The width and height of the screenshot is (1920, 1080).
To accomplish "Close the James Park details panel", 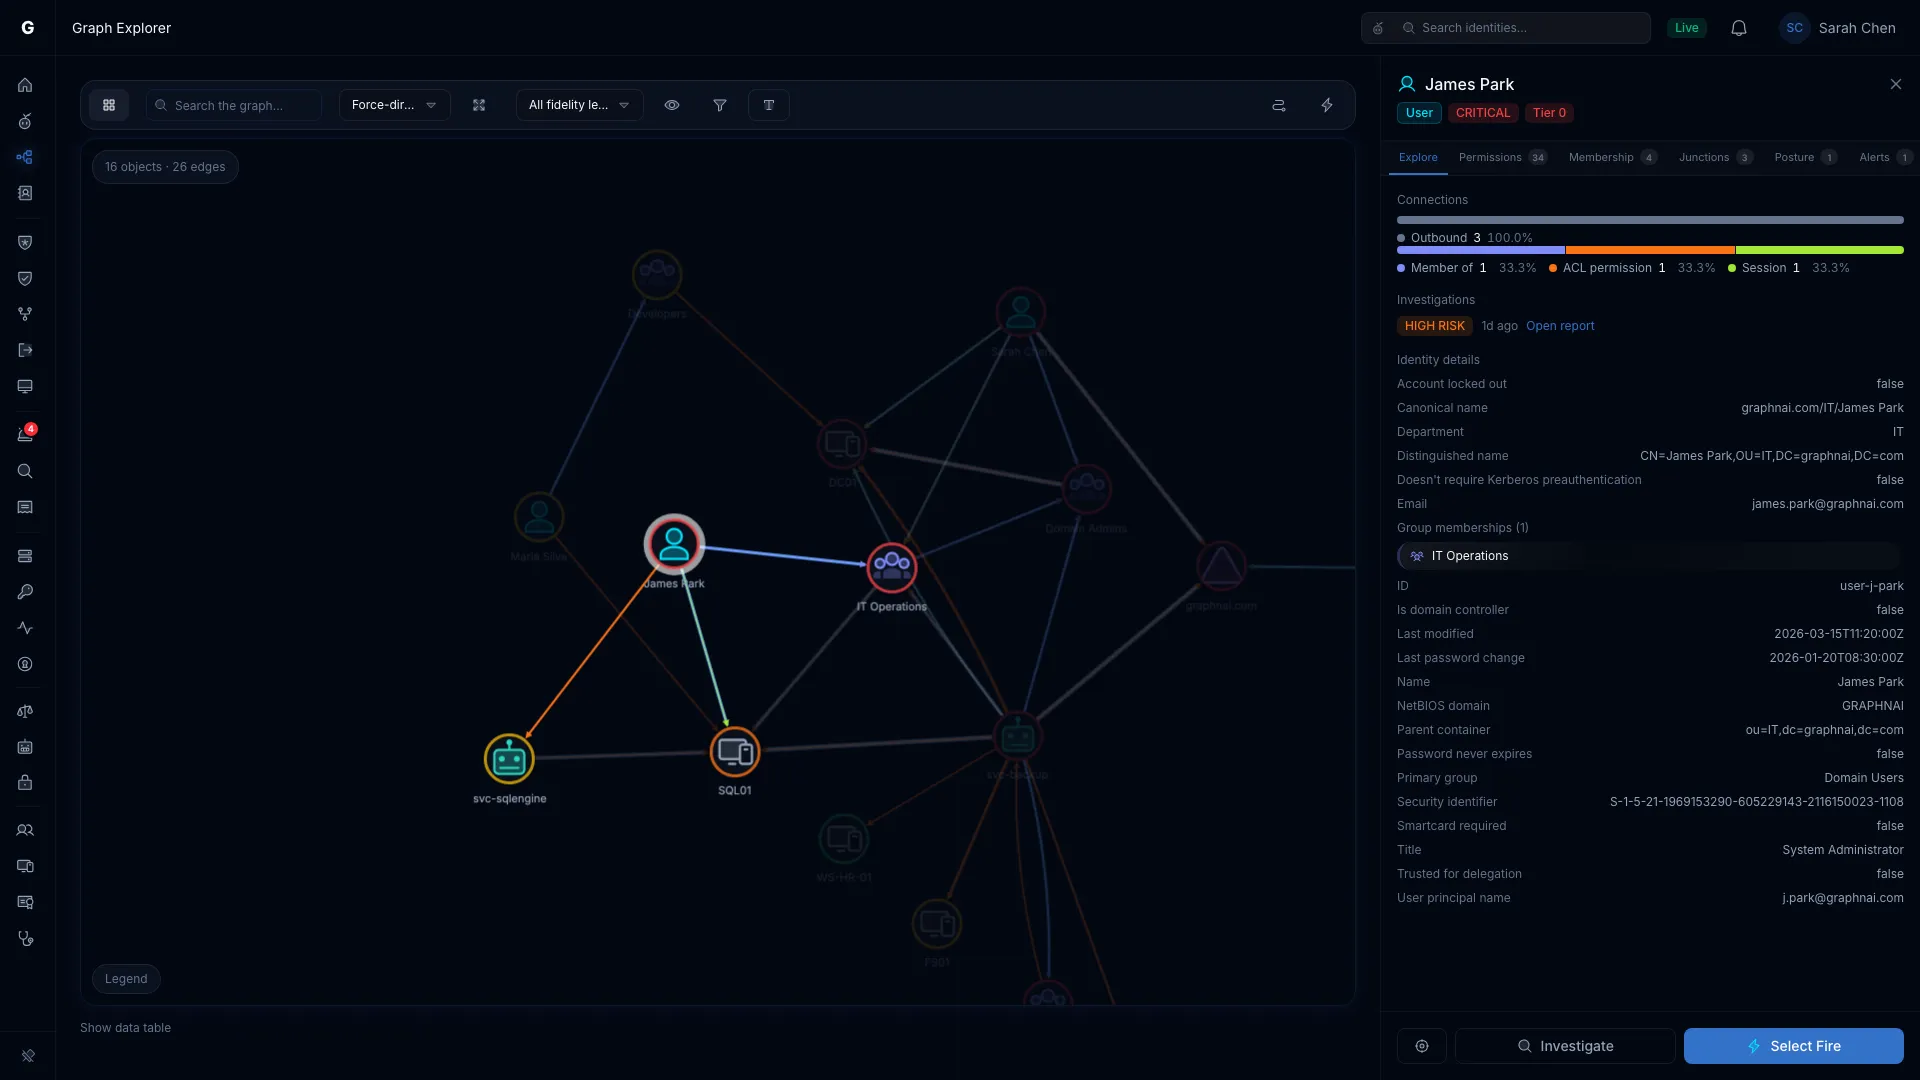I will pyautogui.click(x=1896, y=84).
